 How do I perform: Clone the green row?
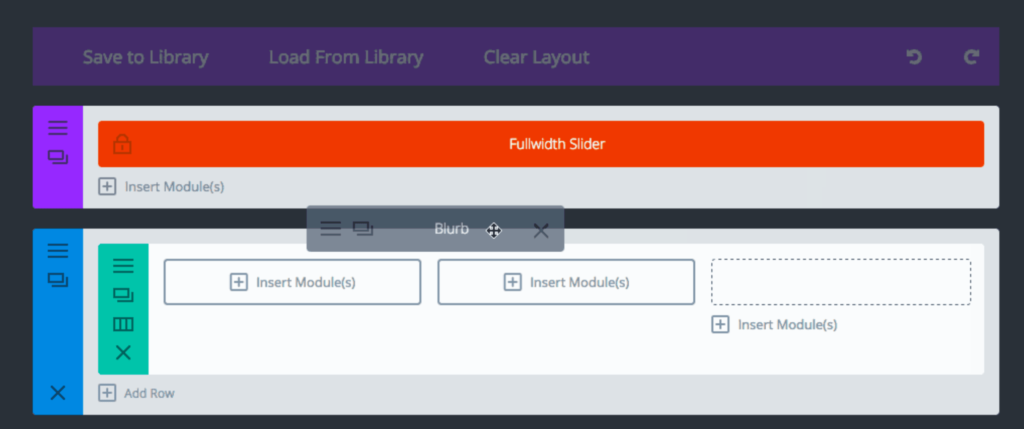[123, 295]
